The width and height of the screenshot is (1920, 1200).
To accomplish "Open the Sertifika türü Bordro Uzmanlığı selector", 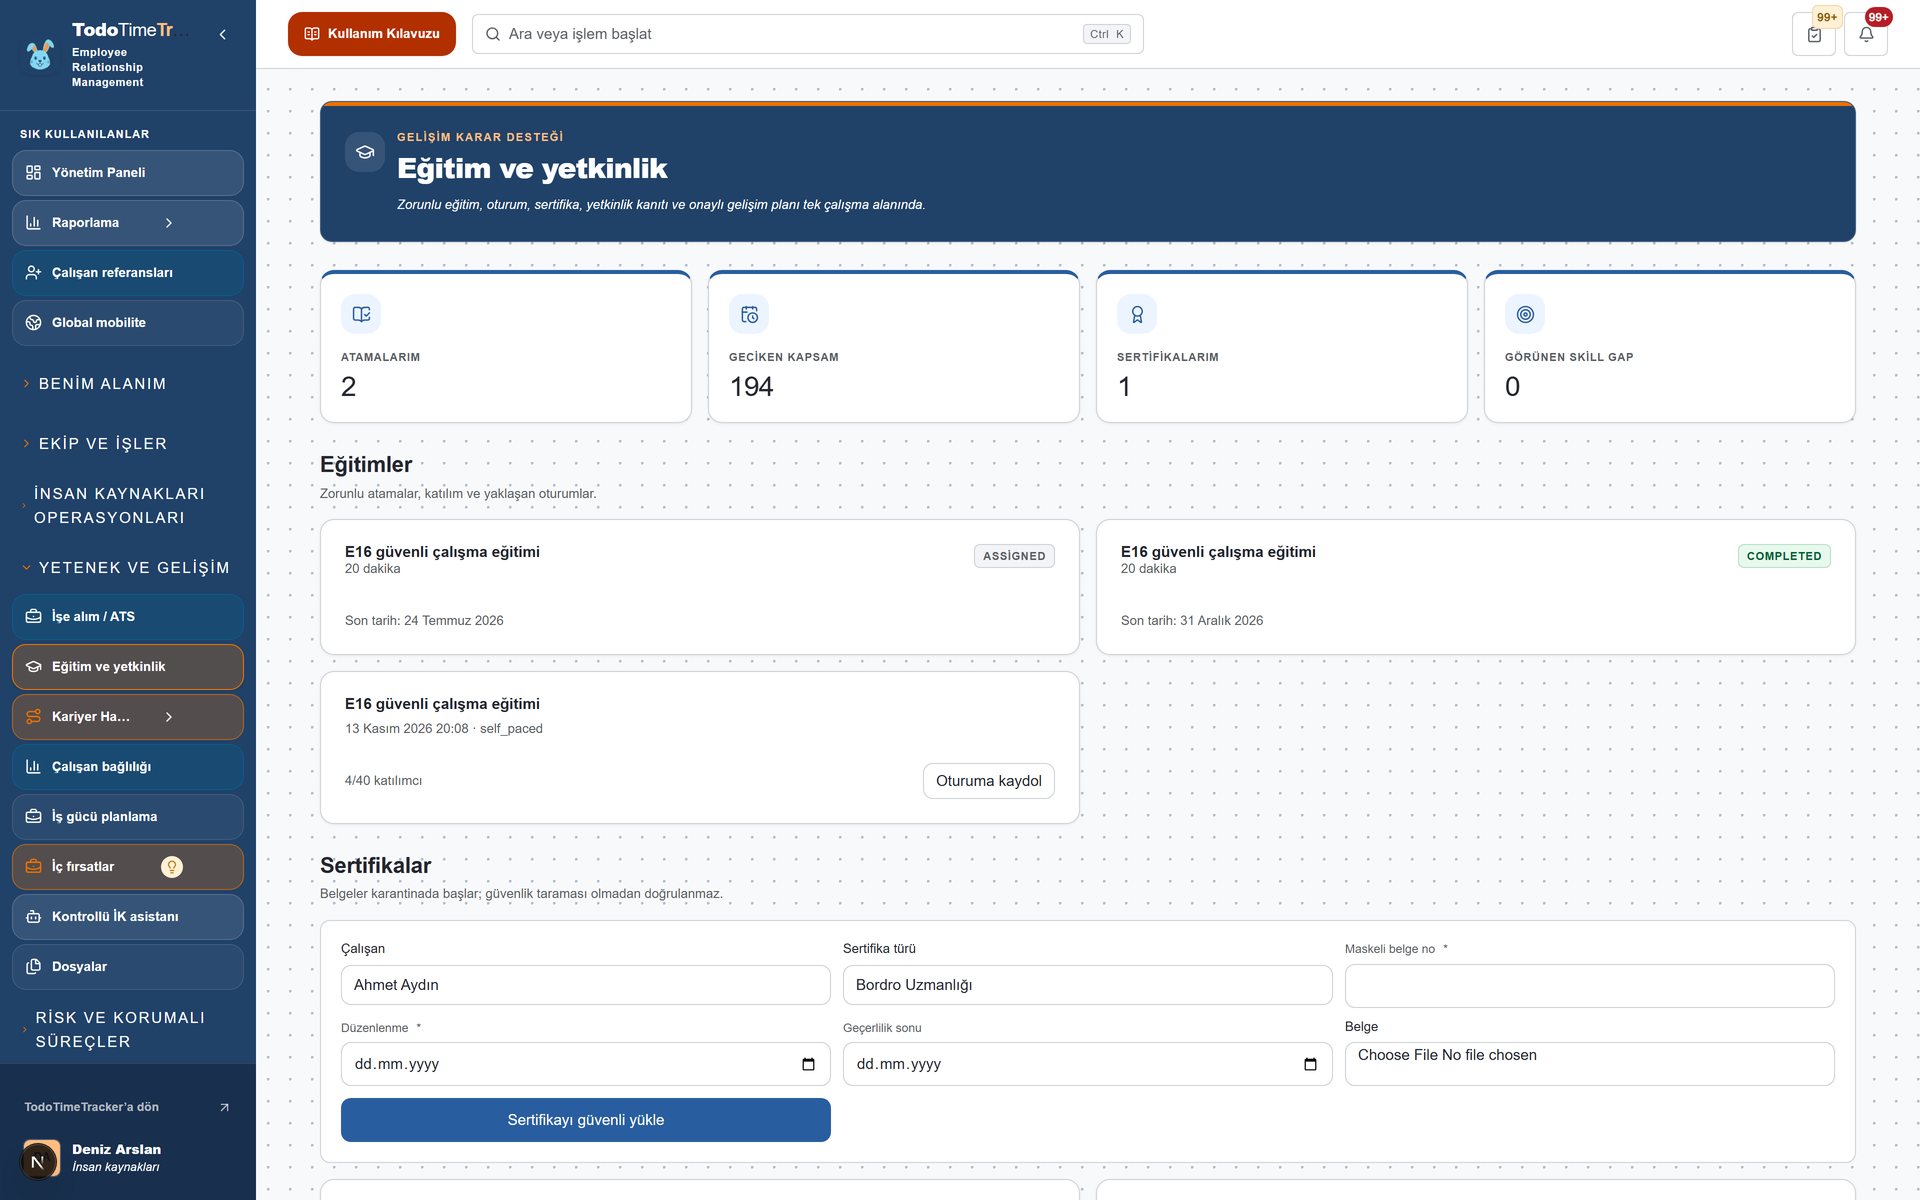I will tap(1087, 985).
